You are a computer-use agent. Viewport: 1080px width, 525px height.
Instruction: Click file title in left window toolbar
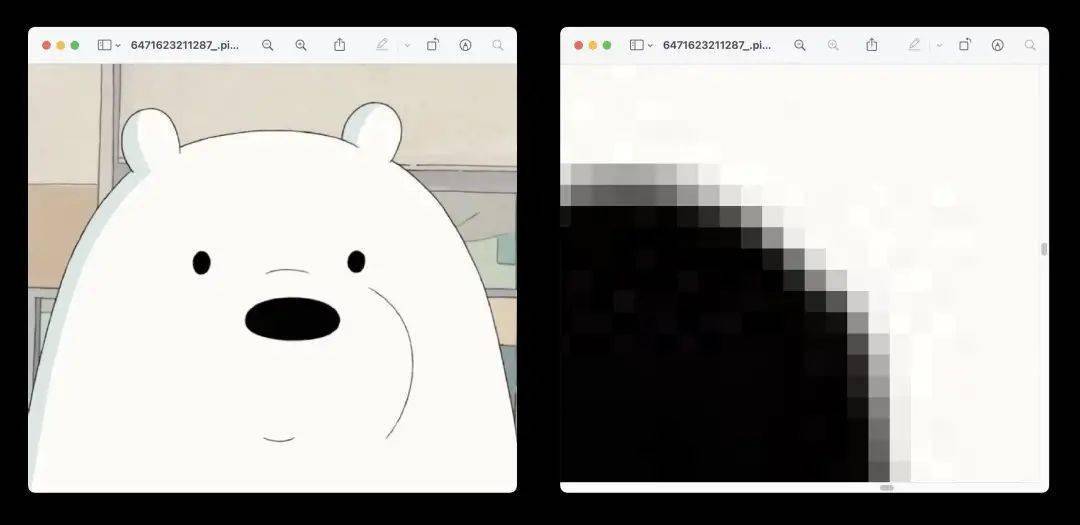point(185,45)
